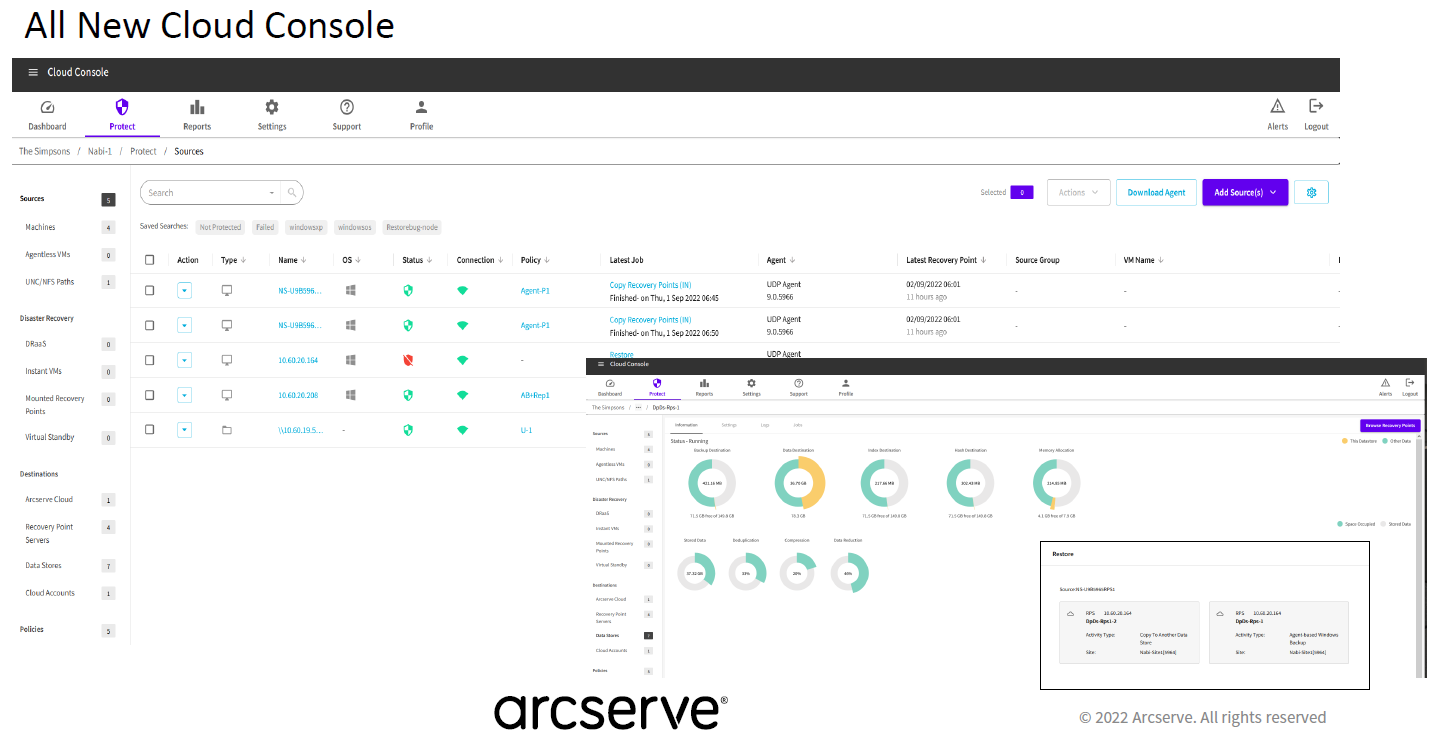Click into the Search input field
The height and width of the screenshot is (740, 1436).
pos(208,192)
